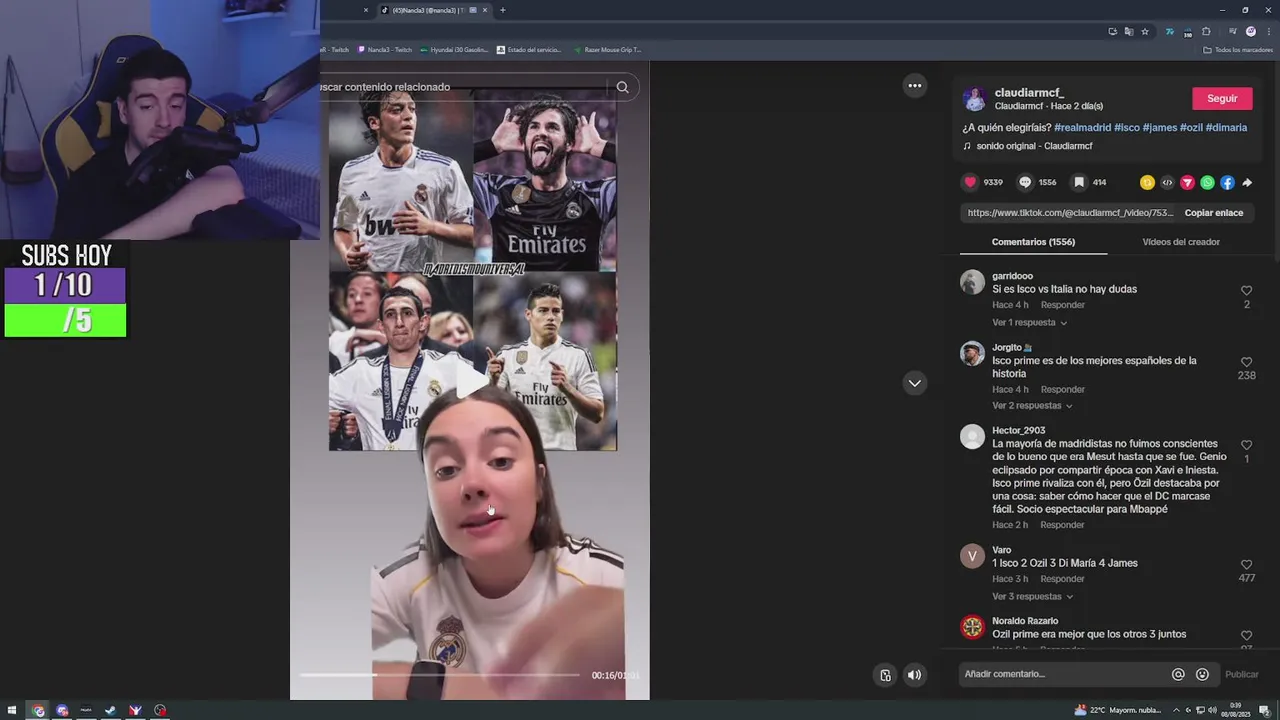The height and width of the screenshot is (720, 1280).
Task: Open more share options arrow
Action: pyautogui.click(x=1247, y=182)
